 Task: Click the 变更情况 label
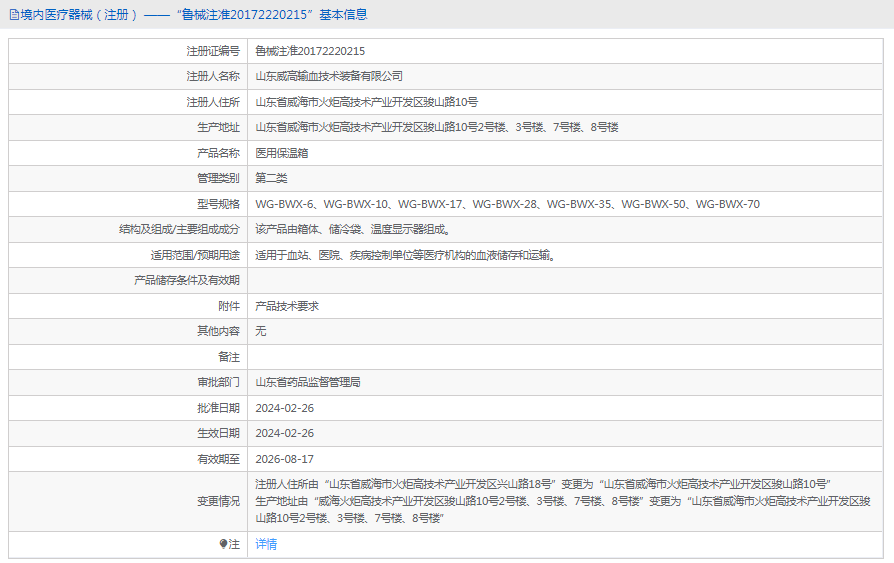[218, 501]
